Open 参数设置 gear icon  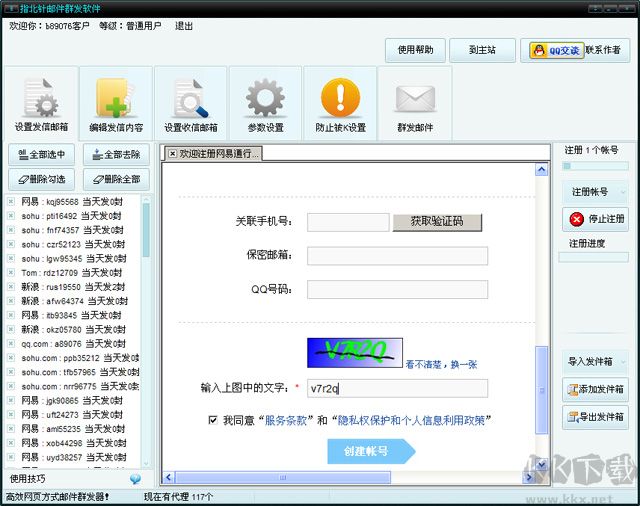(x=265, y=104)
